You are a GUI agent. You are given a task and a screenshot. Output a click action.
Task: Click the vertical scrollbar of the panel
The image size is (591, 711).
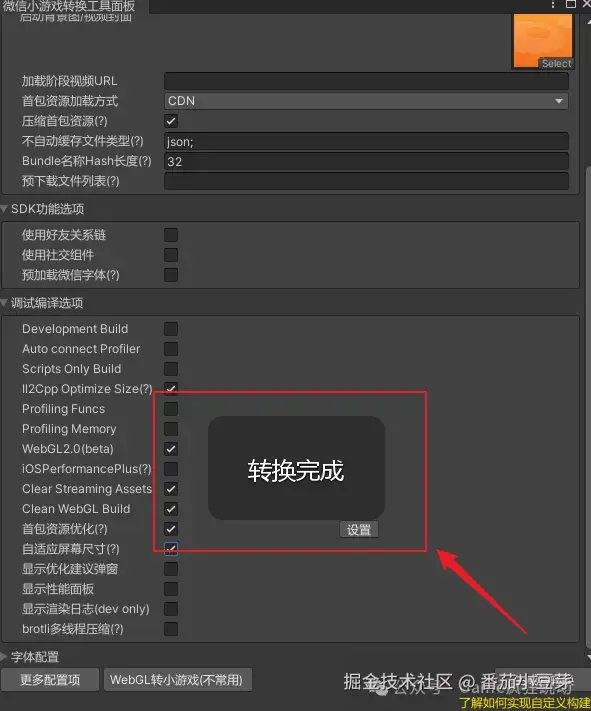click(588, 408)
